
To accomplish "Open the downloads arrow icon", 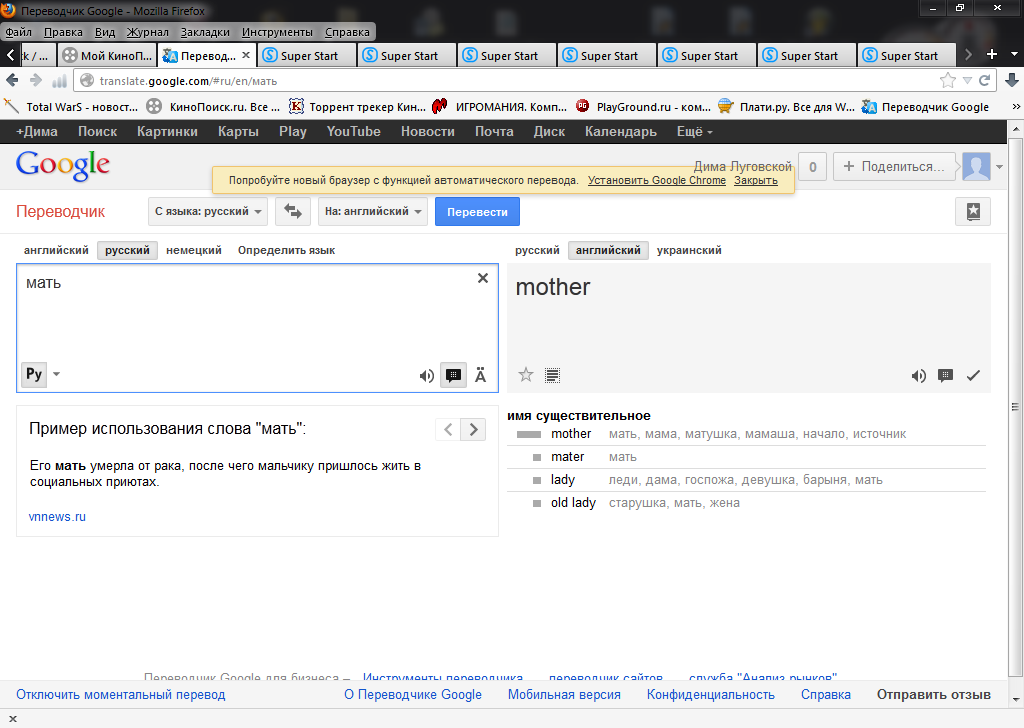I will tap(1012, 80).
